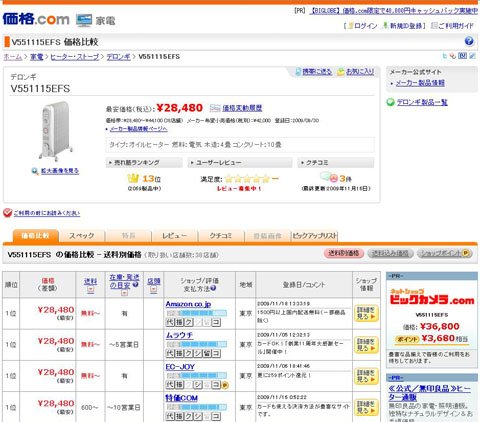This screenshot has width=480, height=422.
Task: Click the 留 payment icon for ムラウチ
Action: (207, 353)
